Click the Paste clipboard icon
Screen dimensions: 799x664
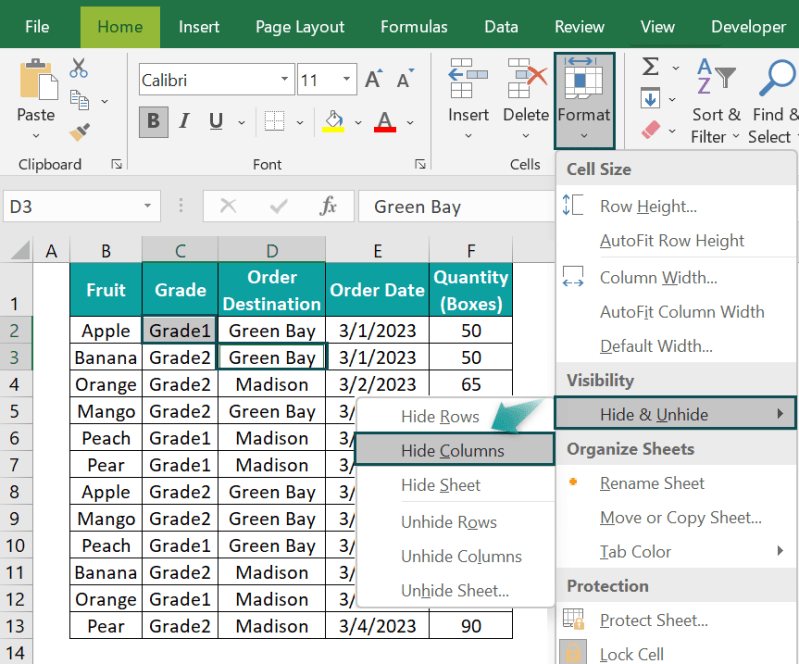point(38,79)
